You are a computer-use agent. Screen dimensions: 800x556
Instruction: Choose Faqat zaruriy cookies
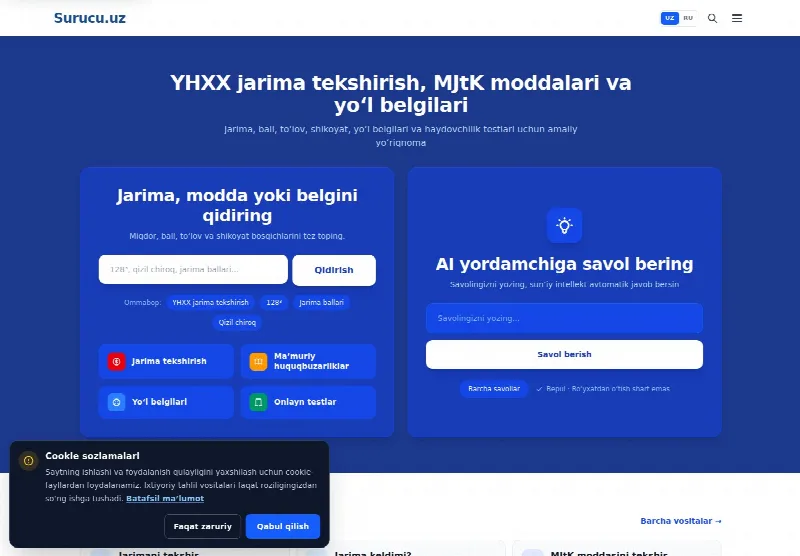point(203,526)
